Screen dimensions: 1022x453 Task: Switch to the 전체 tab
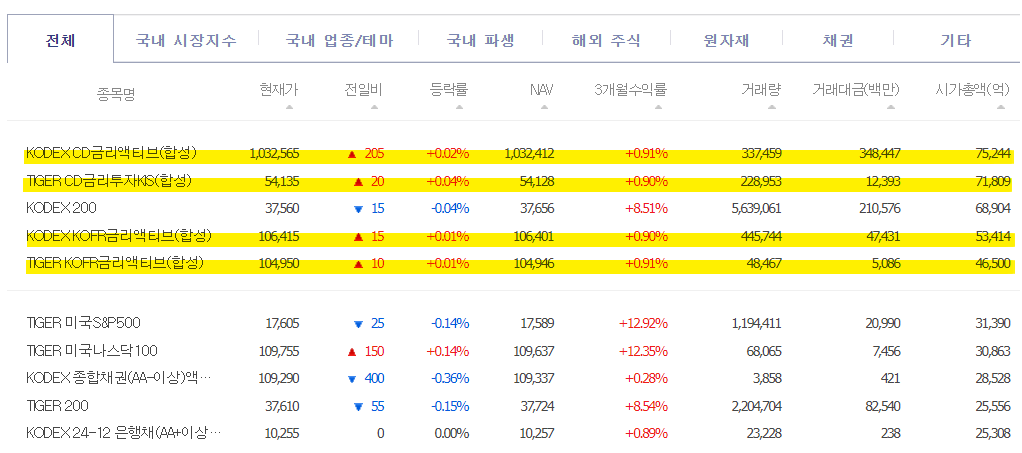(61, 40)
